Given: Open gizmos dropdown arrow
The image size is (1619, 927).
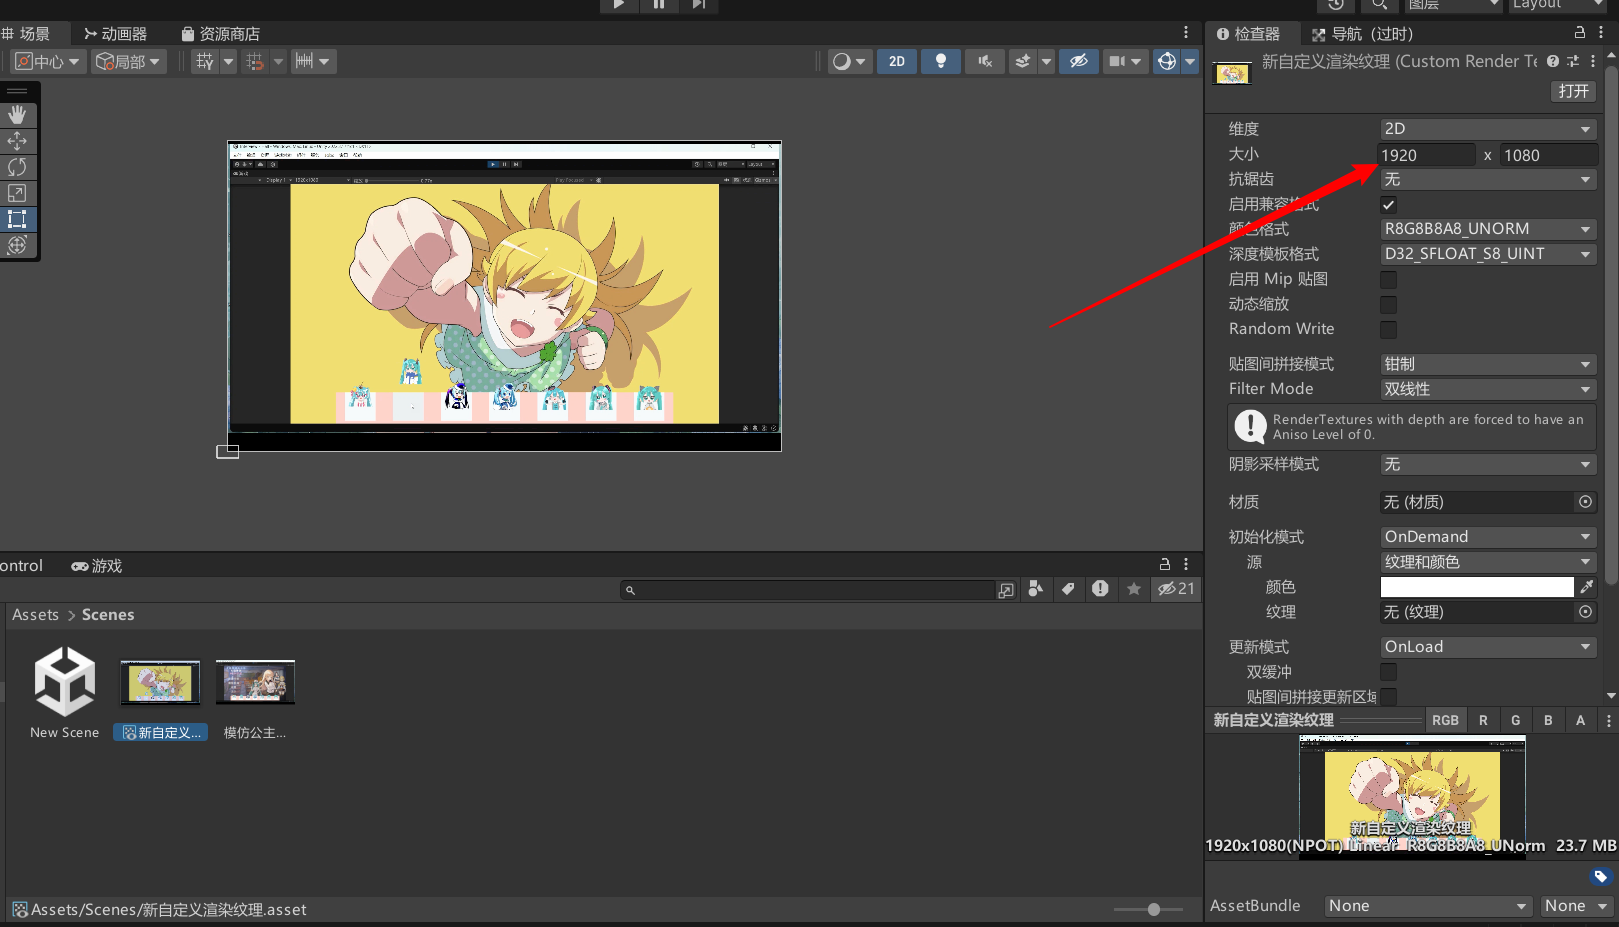Looking at the screenshot, I should coord(1190,61).
